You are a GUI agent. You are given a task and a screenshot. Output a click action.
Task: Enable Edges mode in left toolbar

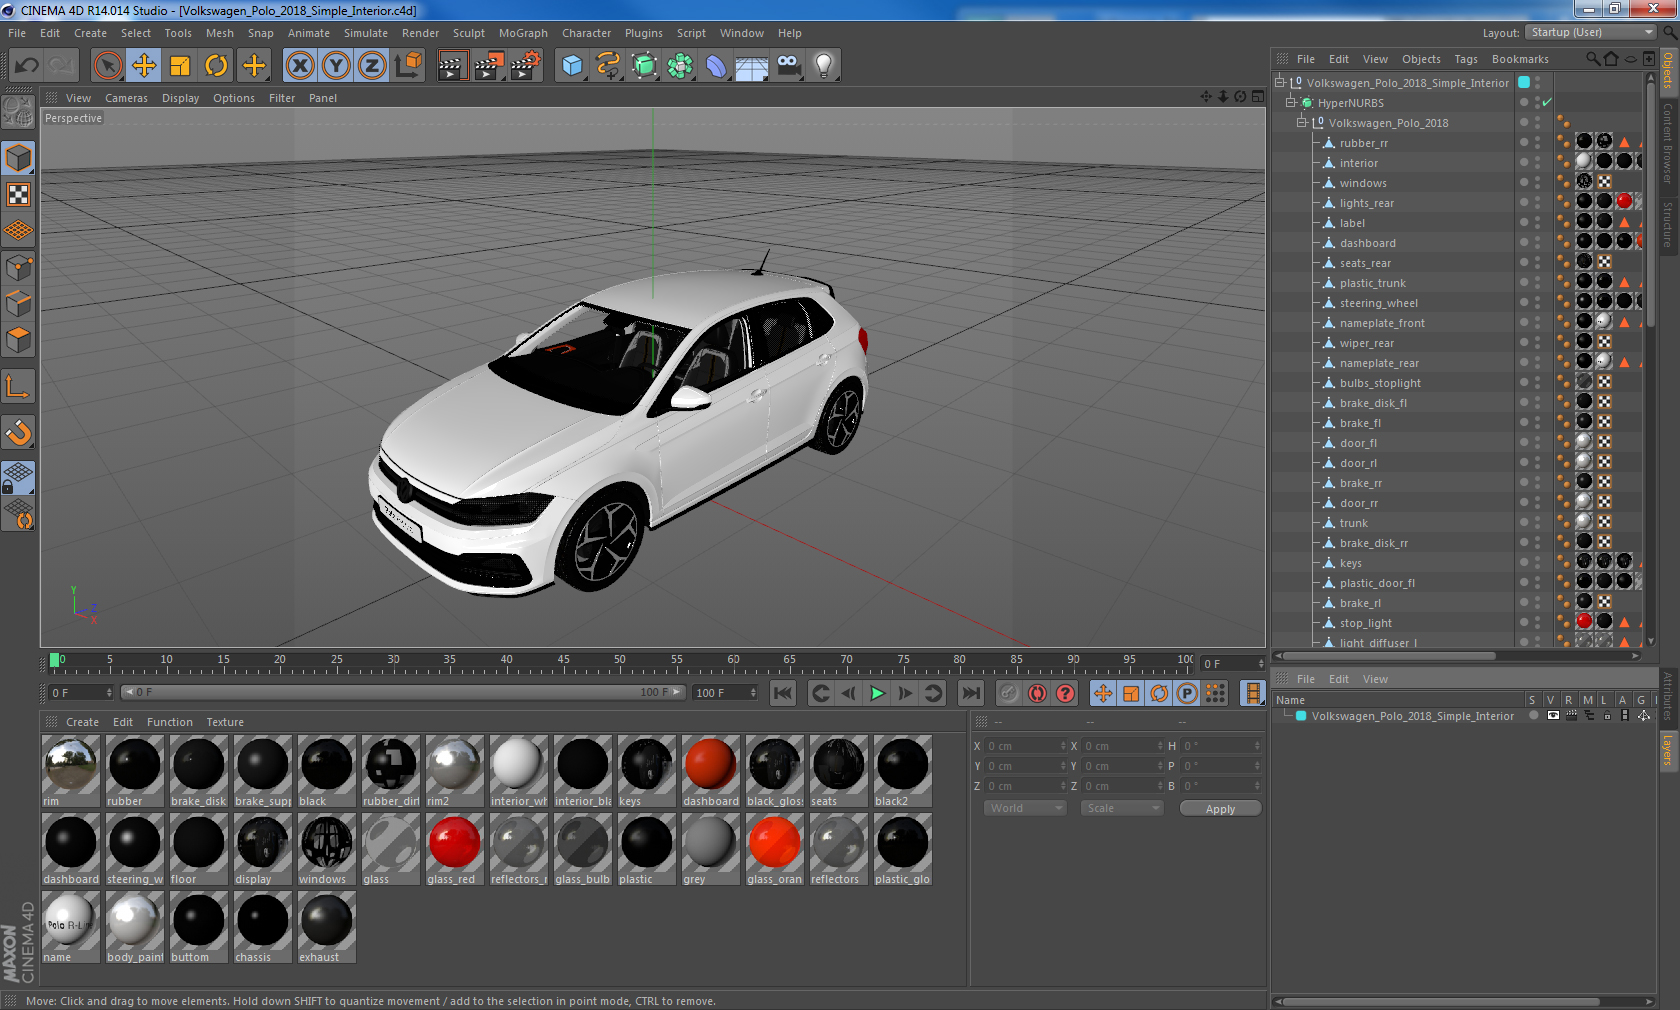pos(19,303)
